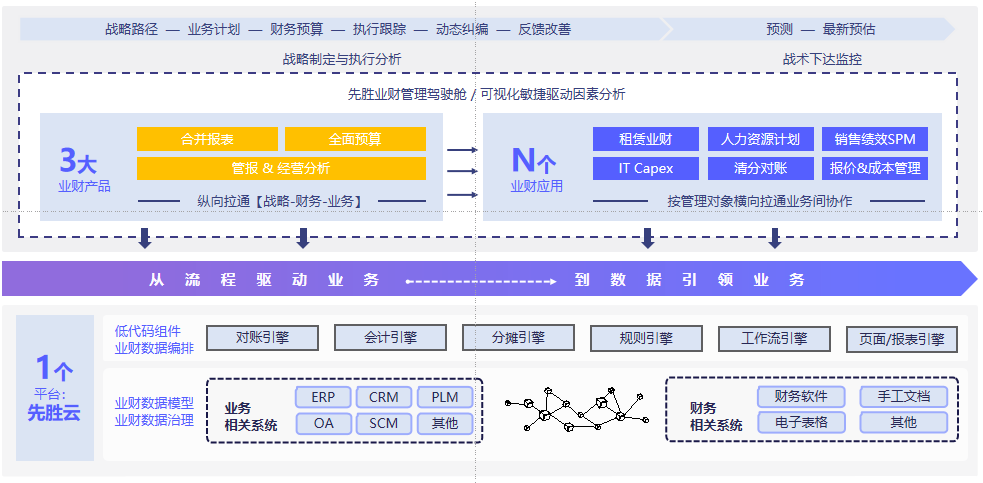Click the 财务软件 box
Viewport: 983px width, 483px height.
click(x=801, y=397)
